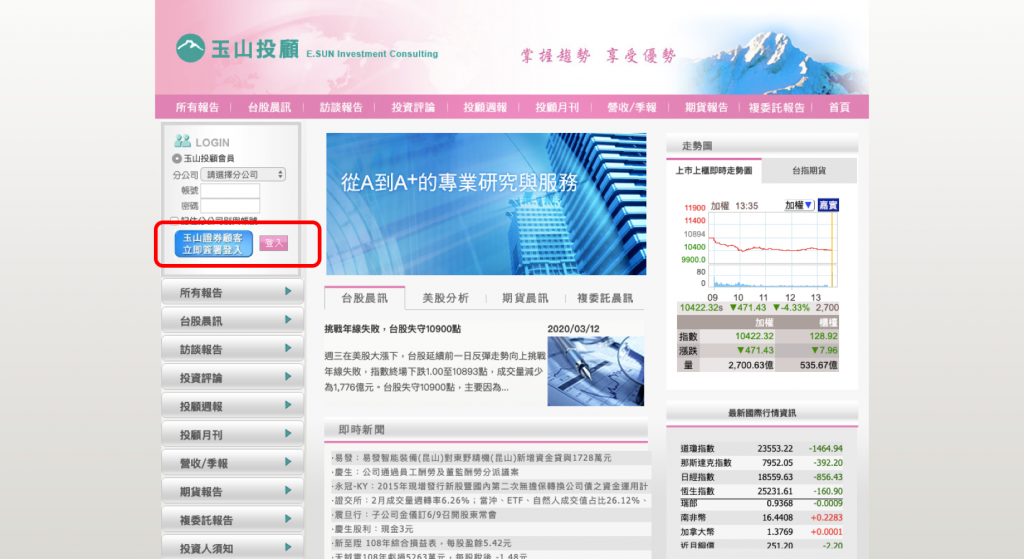
Task: Click the arrow icon beside 營收/季報 in sidebar
Action: (x=288, y=462)
